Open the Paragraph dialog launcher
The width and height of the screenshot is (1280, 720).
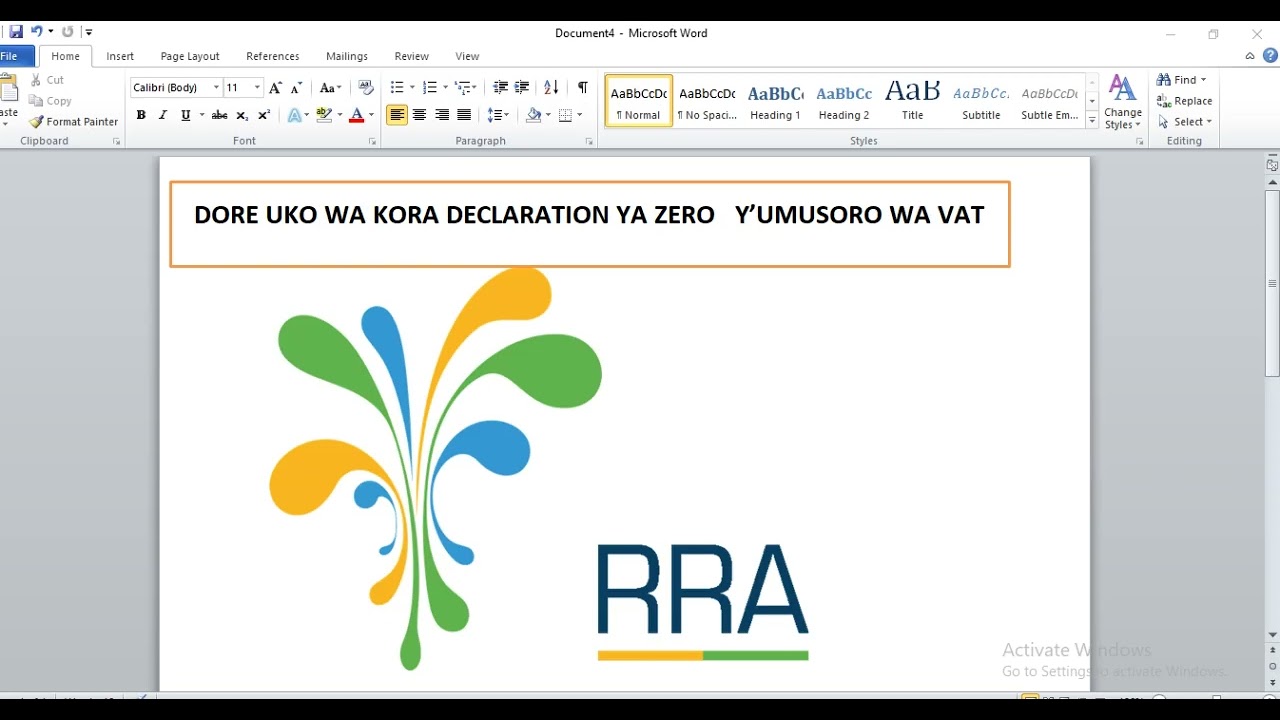589,142
